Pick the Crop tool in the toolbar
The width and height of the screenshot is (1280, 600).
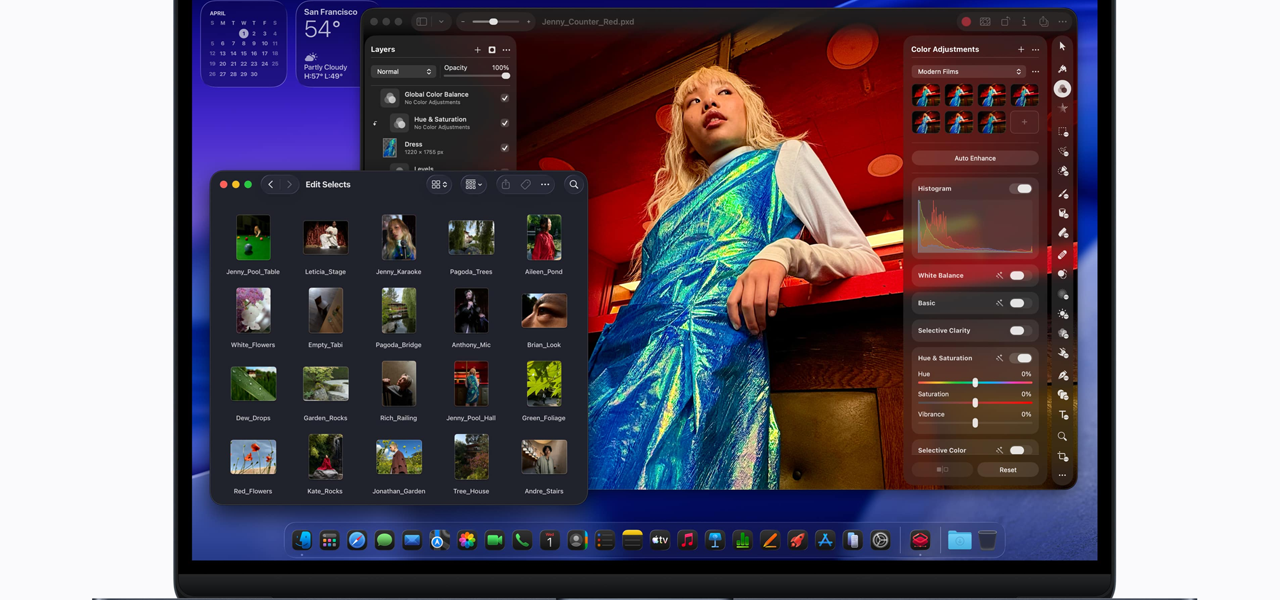click(x=1063, y=456)
